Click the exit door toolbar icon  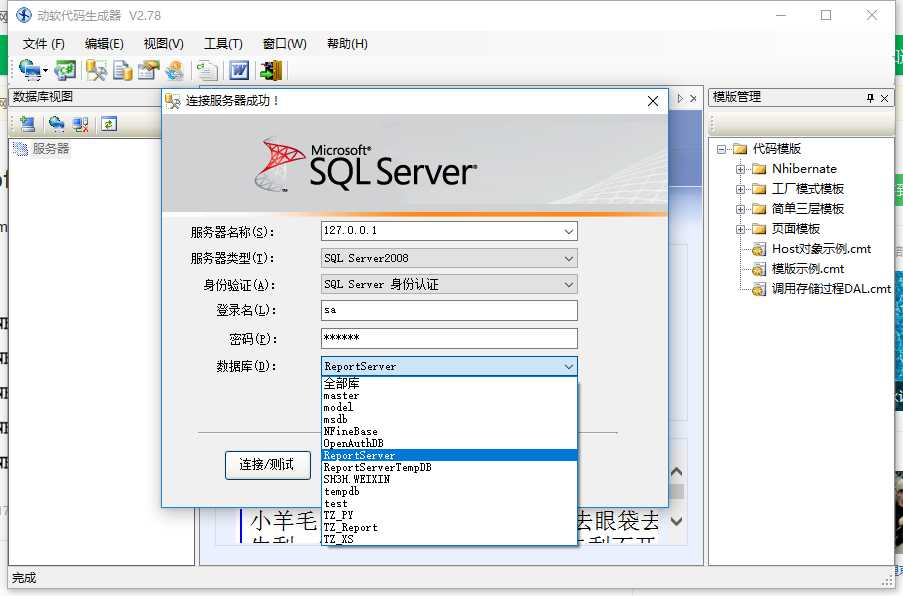click(x=271, y=70)
